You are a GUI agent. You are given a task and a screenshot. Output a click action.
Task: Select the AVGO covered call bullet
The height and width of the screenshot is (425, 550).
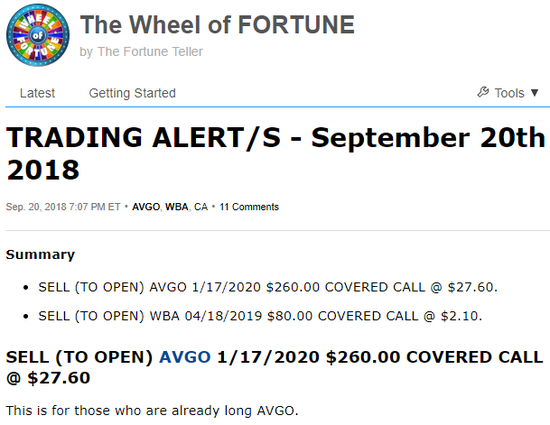coord(268,287)
